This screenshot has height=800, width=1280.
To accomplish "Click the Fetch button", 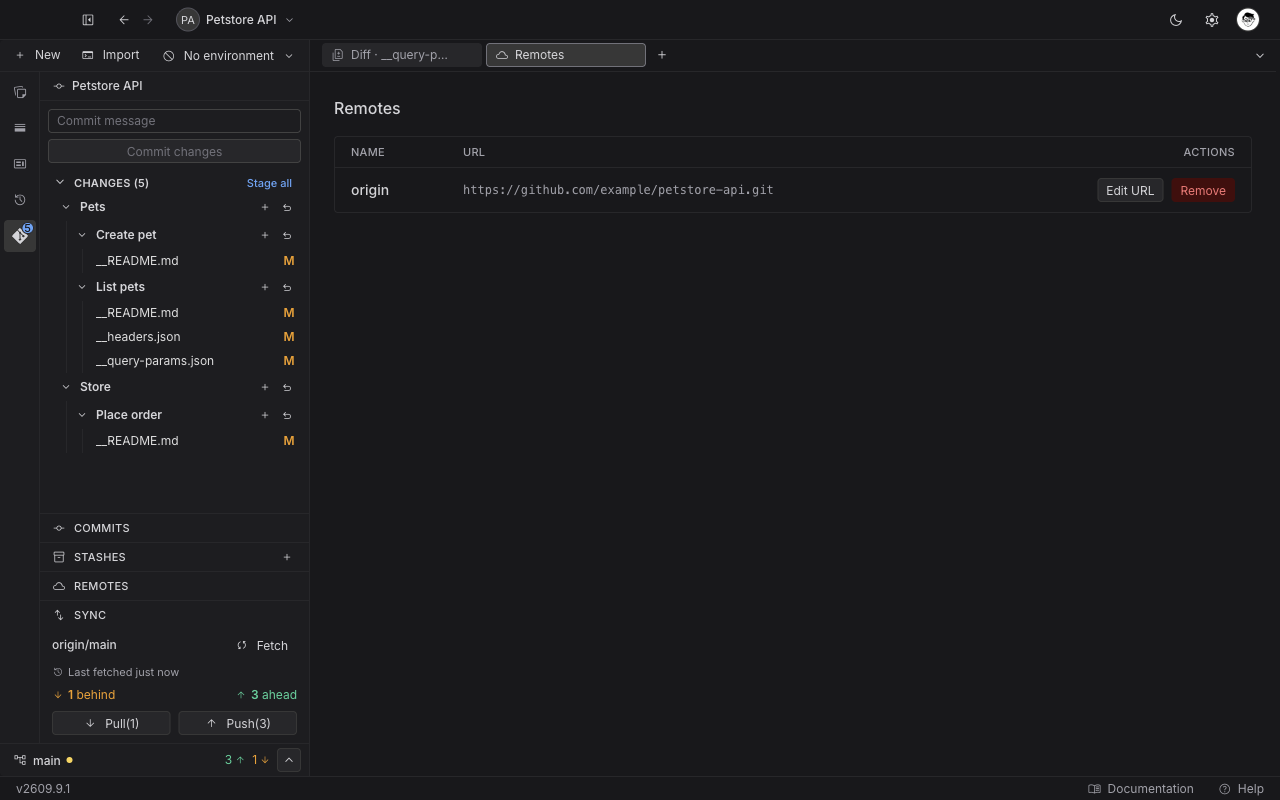I will pos(263,646).
